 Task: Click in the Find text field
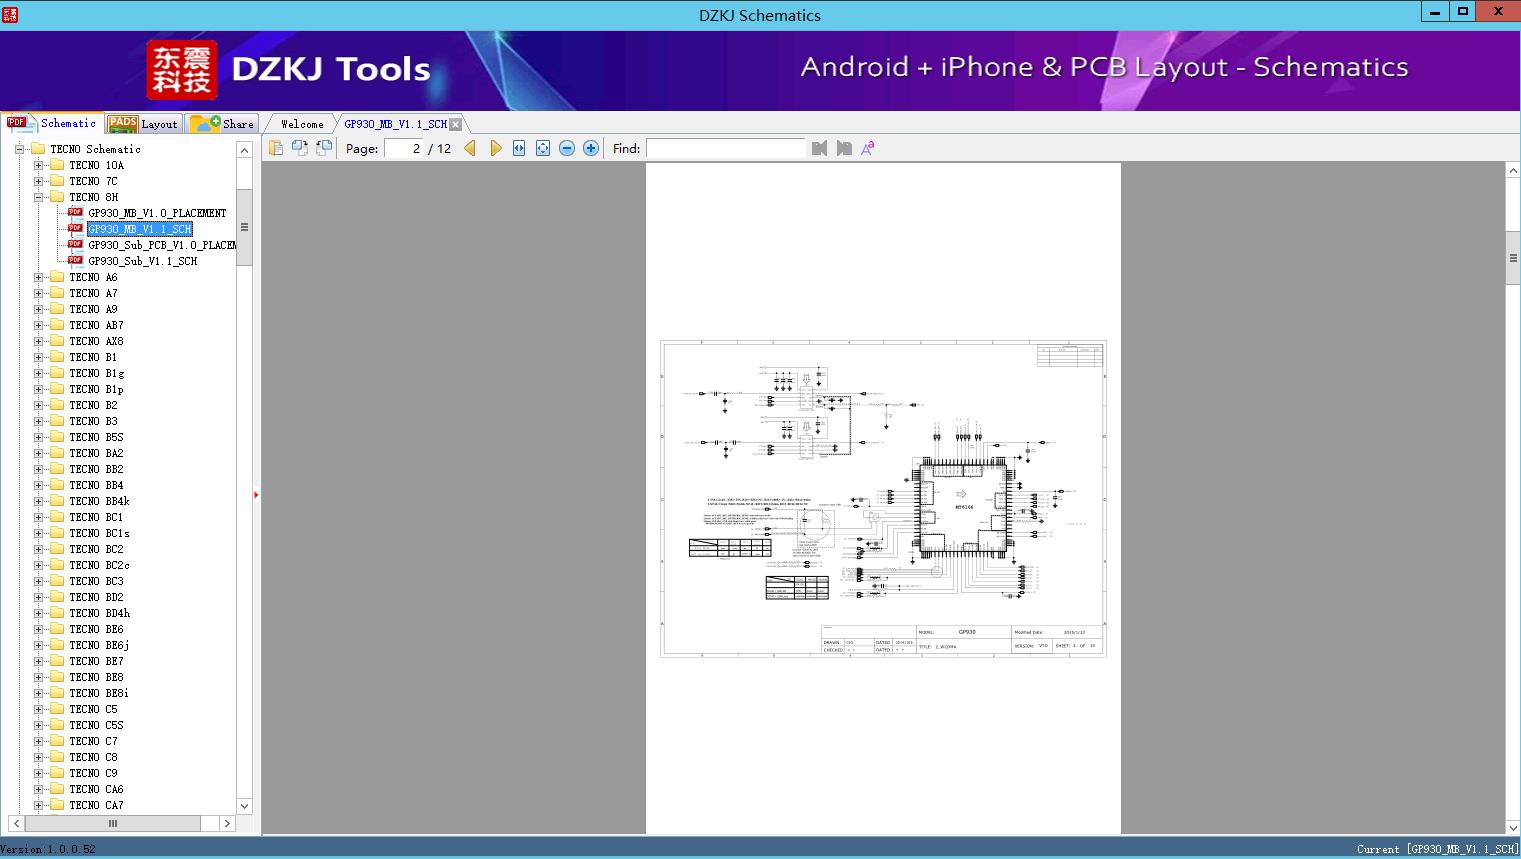[726, 148]
